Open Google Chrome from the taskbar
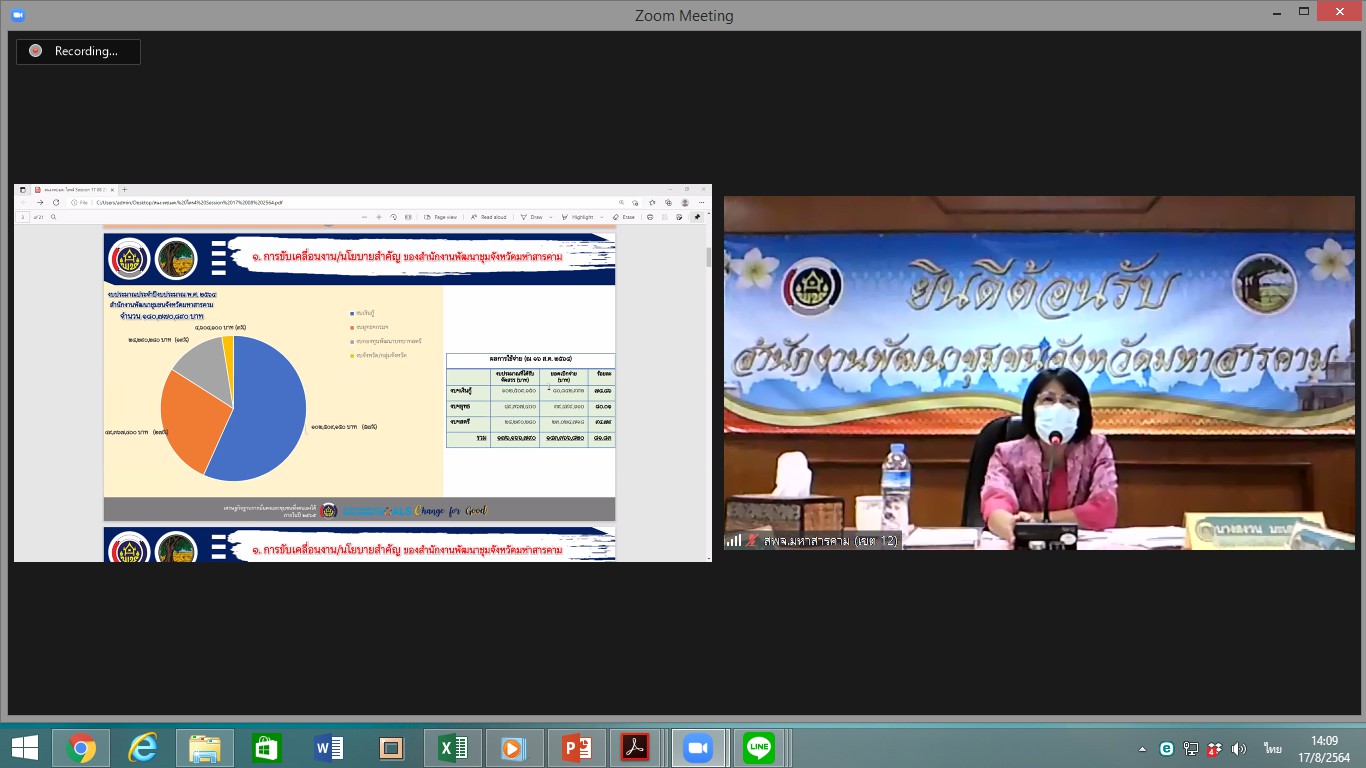Viewport: 1366px width, 768px height. [81, 747]
